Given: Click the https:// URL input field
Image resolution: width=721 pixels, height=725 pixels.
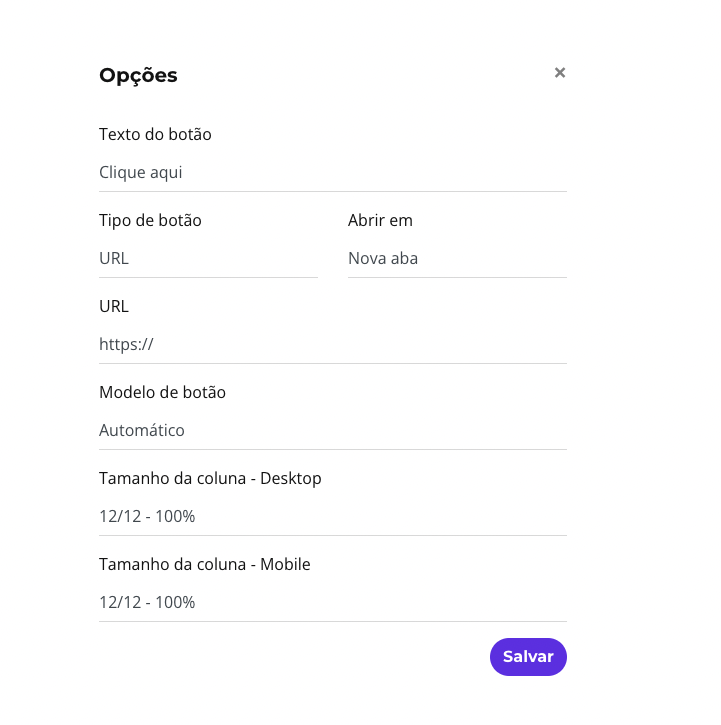Looking at the screenshot, I should tap(333, 344).
